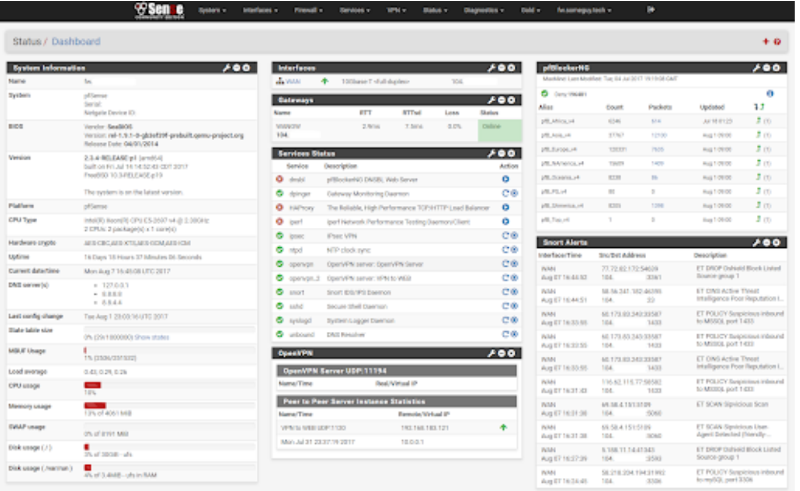Restart the openvpn service
The image size is (800, 491).
tap(505, 264)
